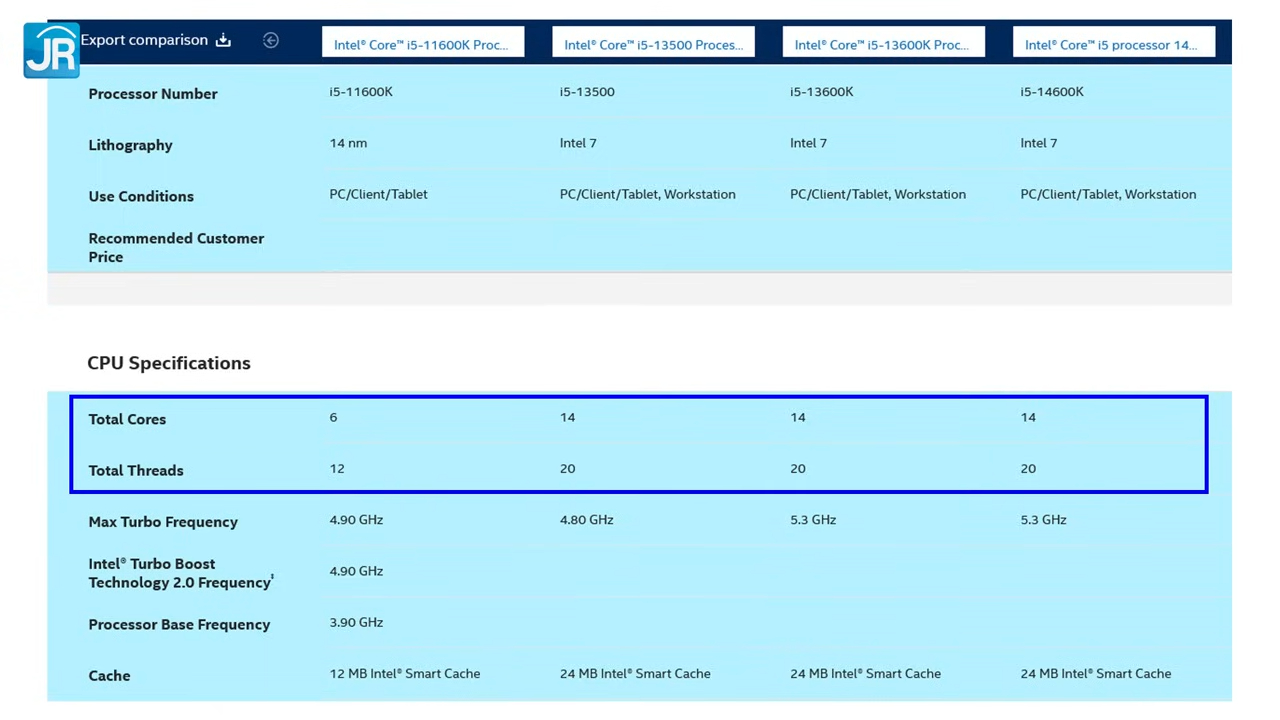Click Intel Turbo Boost Technology 2.0 Frequency label
The image size is (1280, 720).
point(181,573)
